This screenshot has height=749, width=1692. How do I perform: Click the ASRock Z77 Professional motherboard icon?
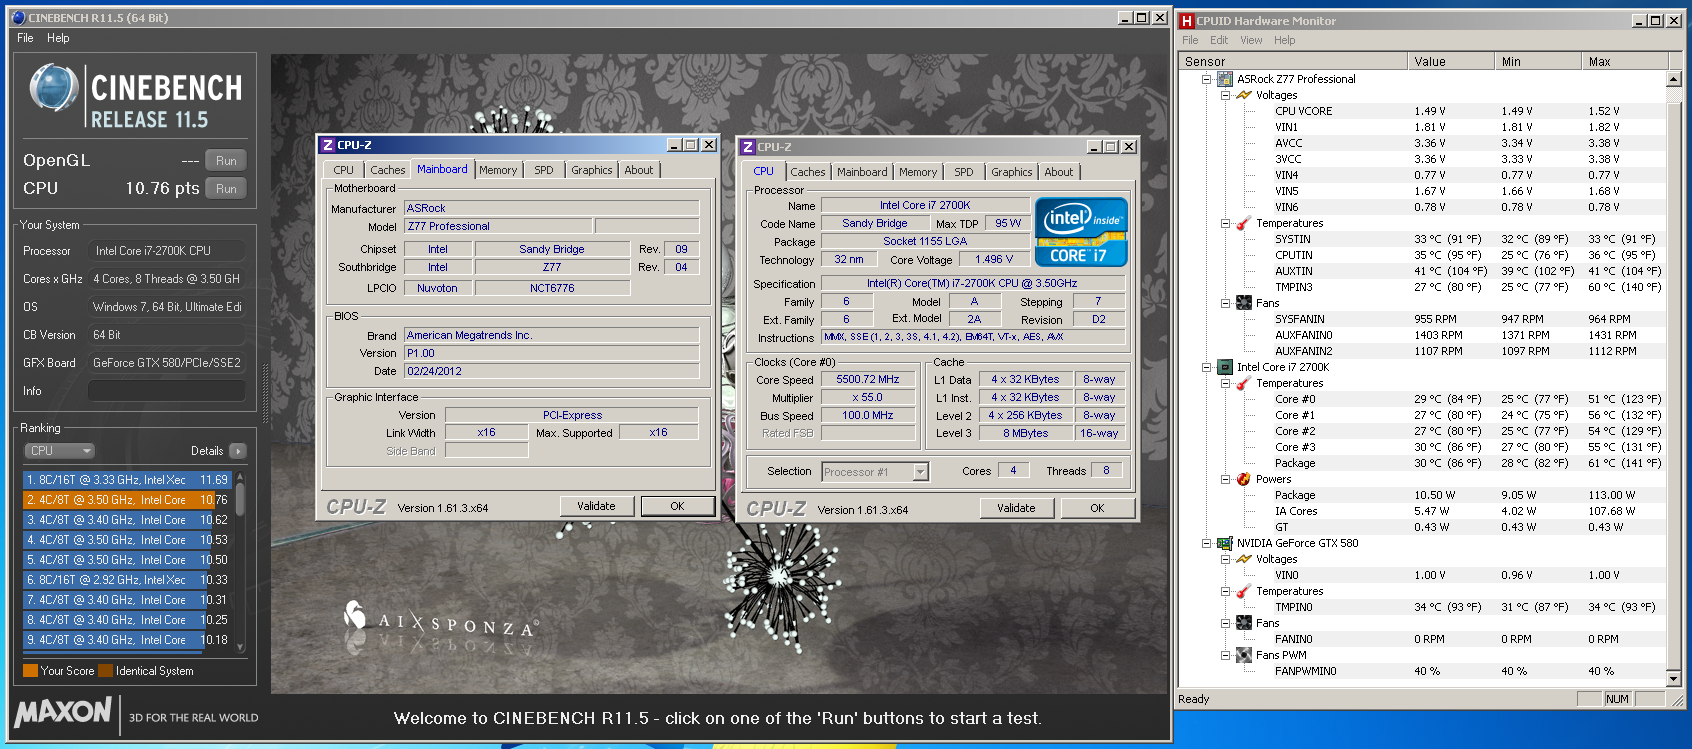coord(1224,79)
